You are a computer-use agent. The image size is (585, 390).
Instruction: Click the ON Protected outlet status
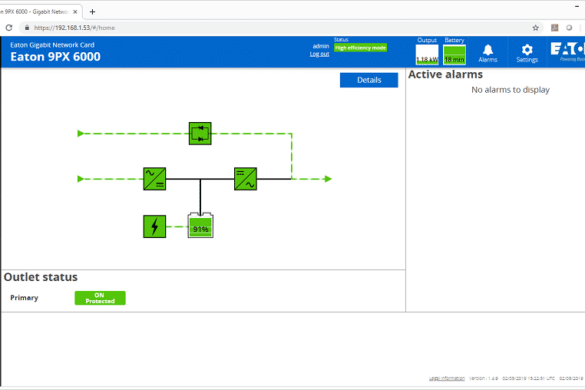(100, 298)
